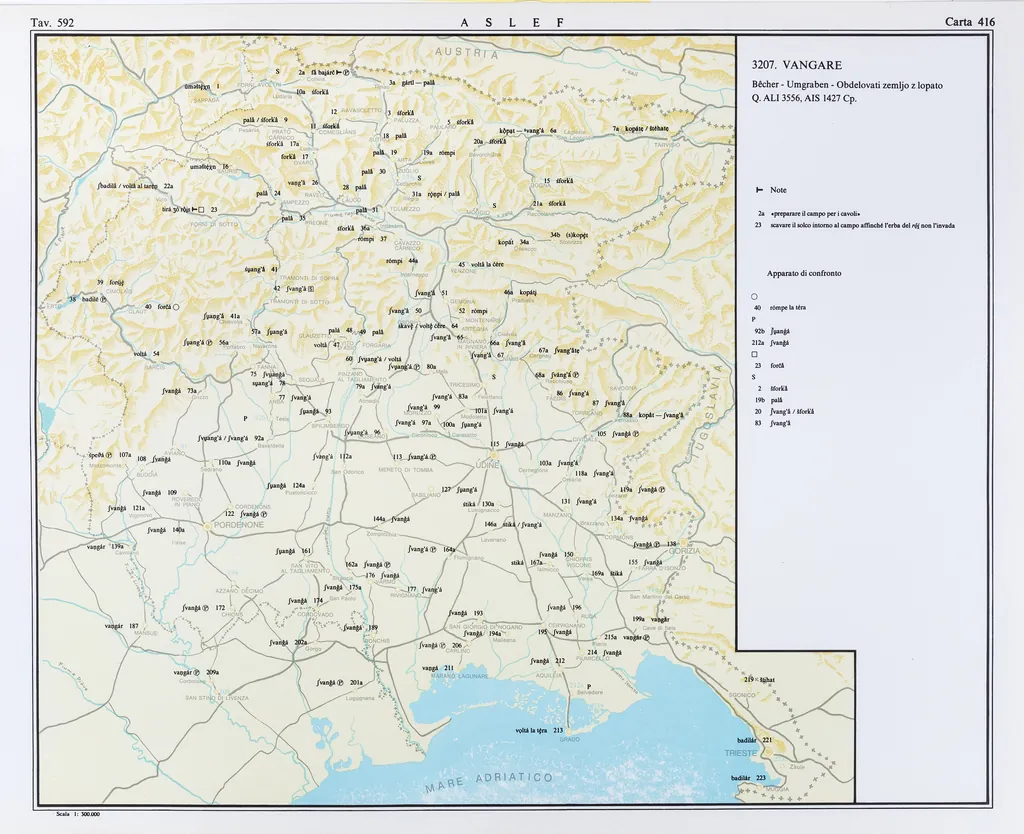The image size is (1024, 834).
Task: Click the Pordenone city marker
Action: pyautogui.click(x=207, y=524)
